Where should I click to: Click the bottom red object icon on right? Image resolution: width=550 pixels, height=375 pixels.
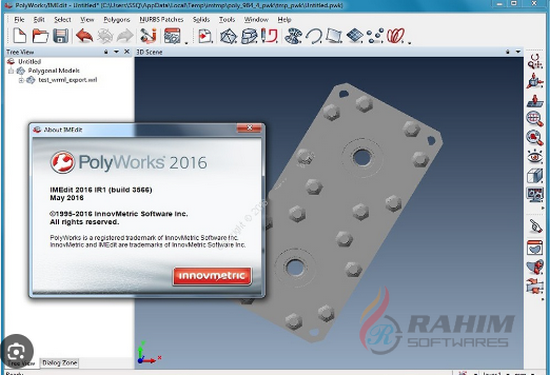tap(535, 286)
